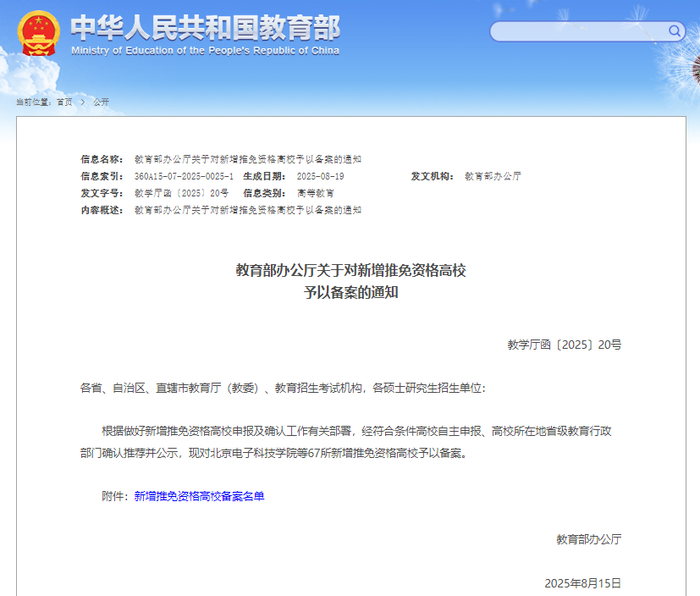The image size is (700, 596).
Task: Click the signature 教育部办公厅 at bottom
Action: click(x=589, y=539)
